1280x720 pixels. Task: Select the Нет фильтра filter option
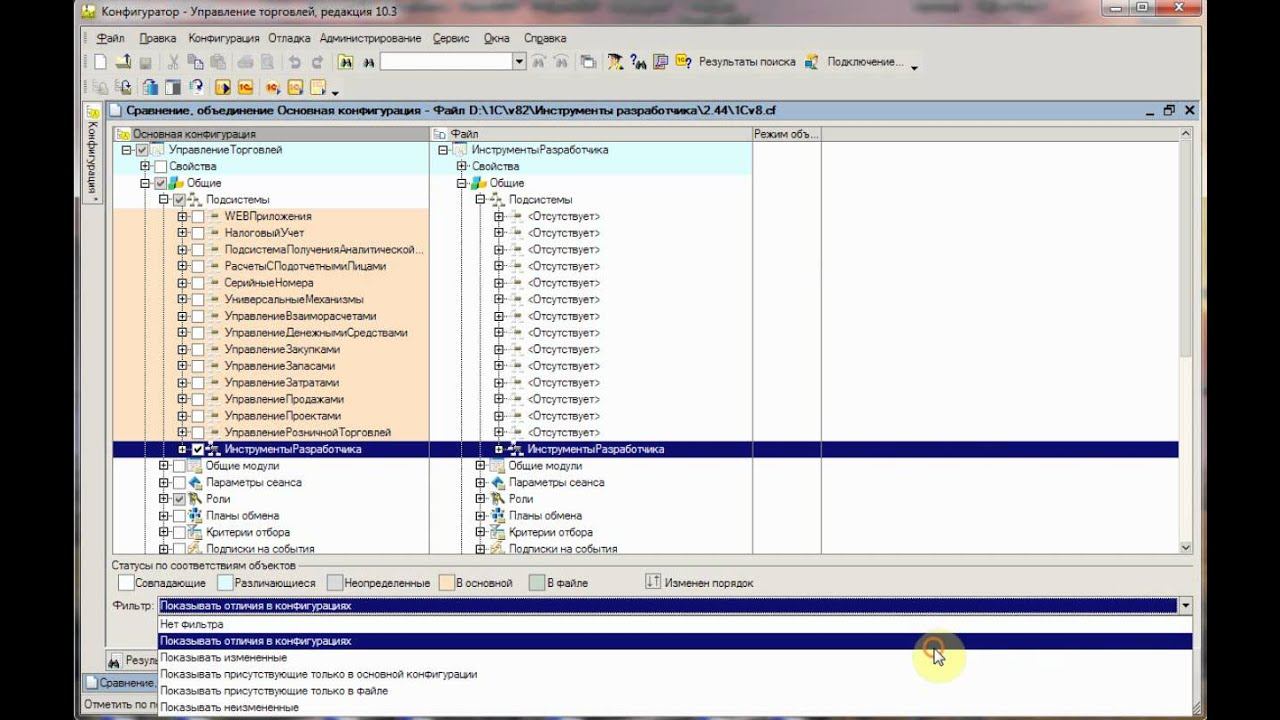pyautogui.click(x=675, y=624)
